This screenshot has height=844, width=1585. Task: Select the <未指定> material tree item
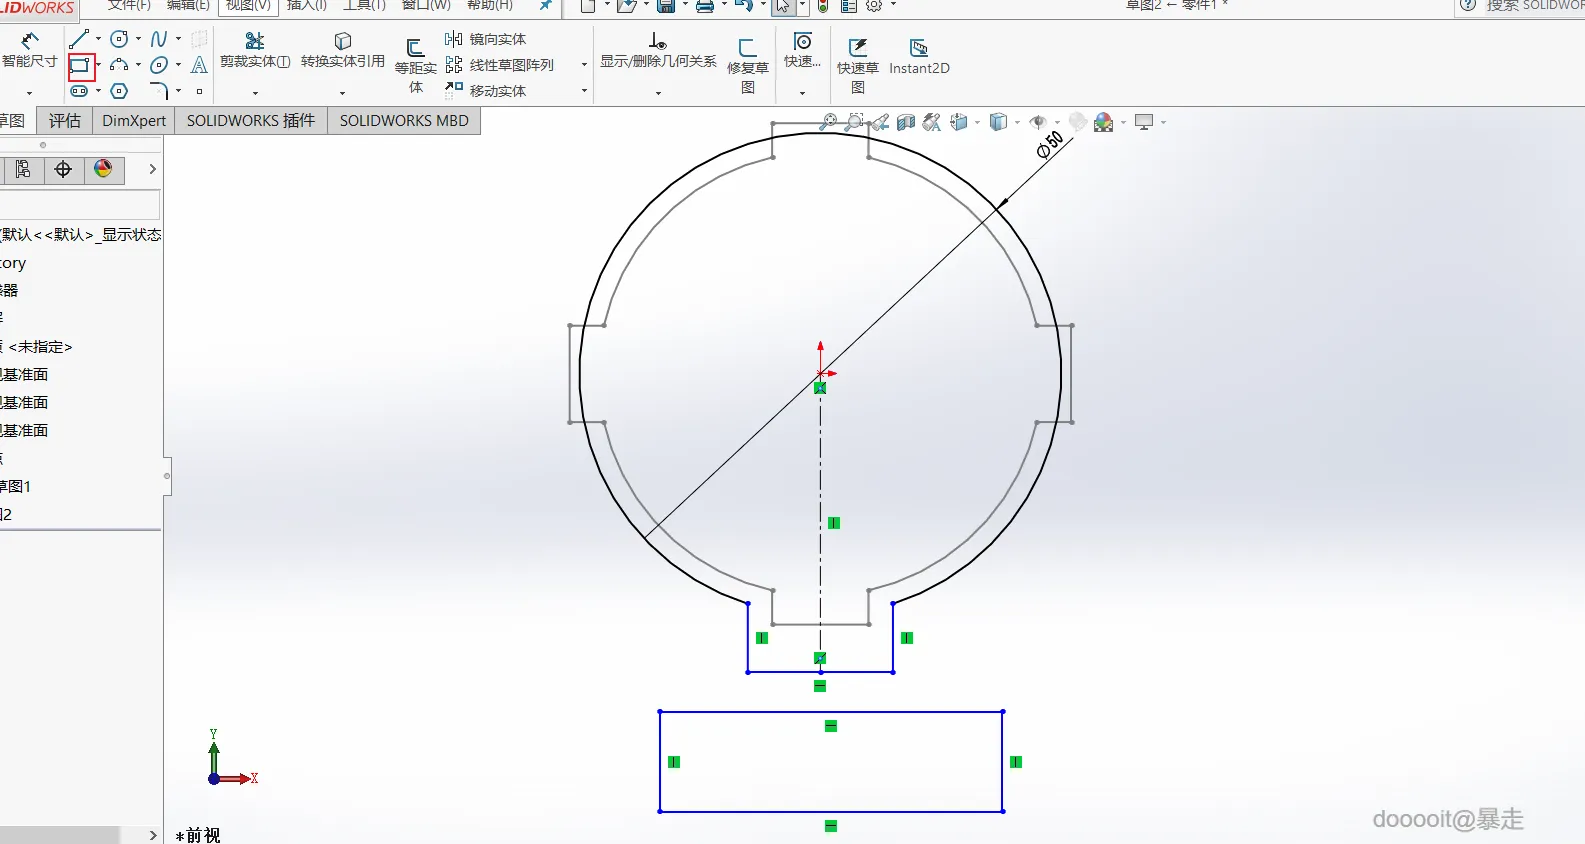tap(37, 346)
